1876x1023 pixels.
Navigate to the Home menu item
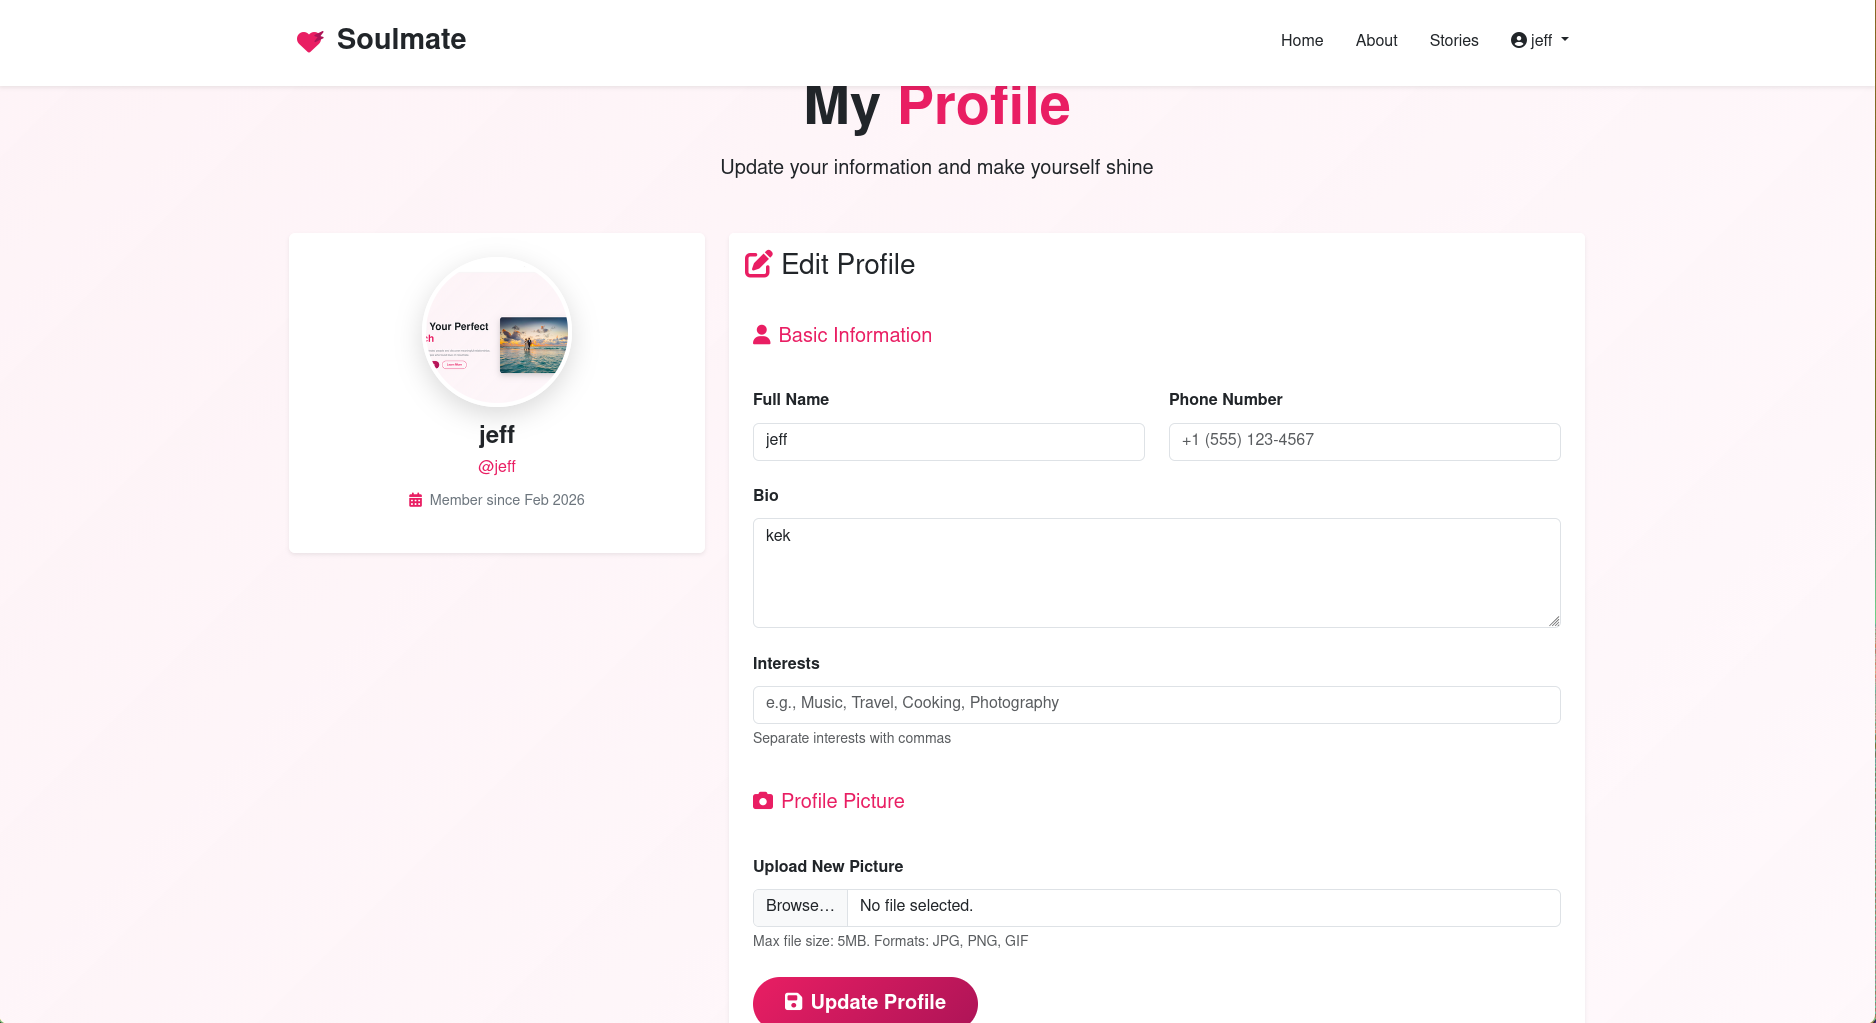[x=1301, y=40]
